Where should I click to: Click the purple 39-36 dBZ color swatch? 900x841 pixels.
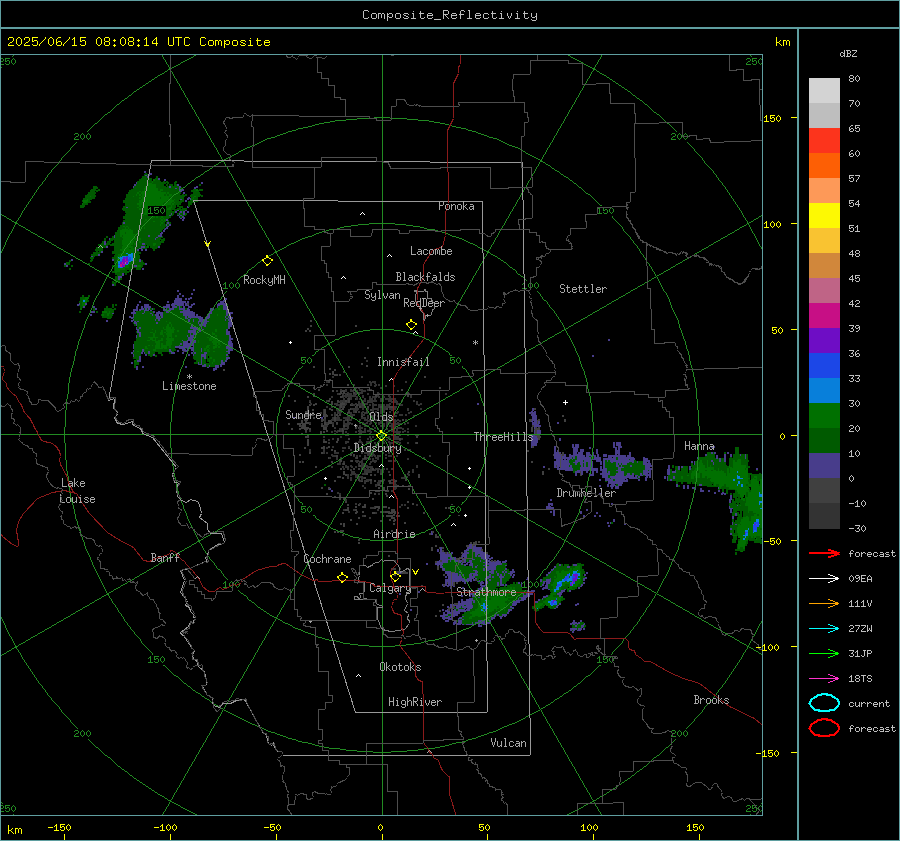824,340
